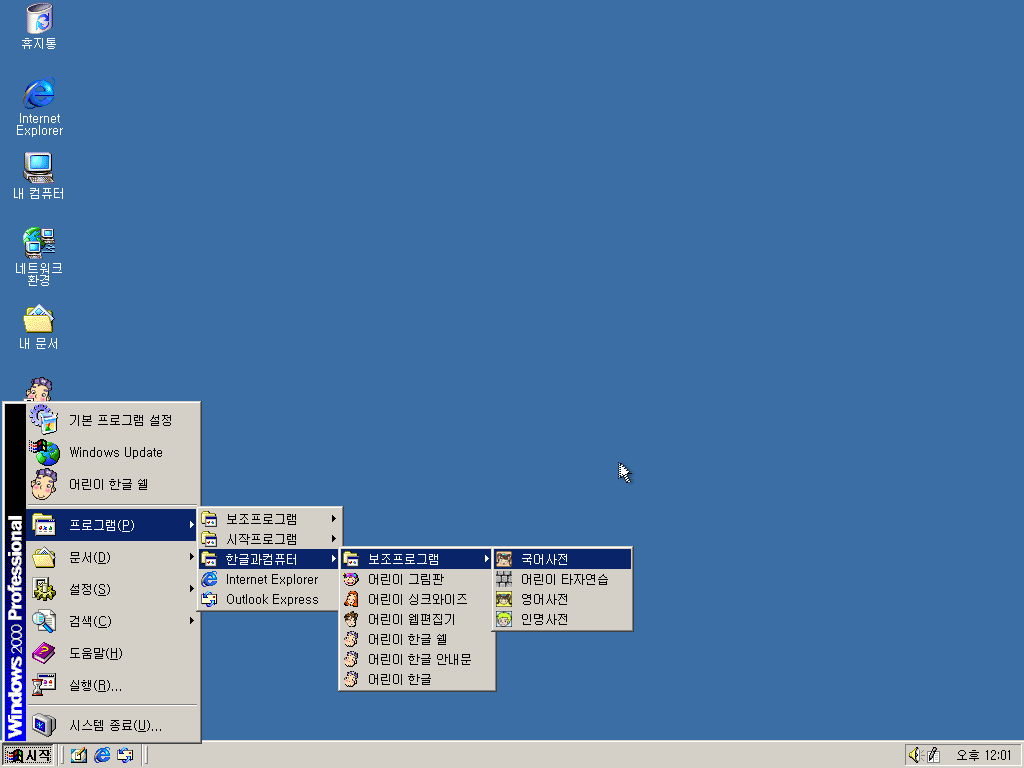Click Show Desktop quick launch icon
The height and width of the screenshot is (768, 1024).
[x=79, y=756]
